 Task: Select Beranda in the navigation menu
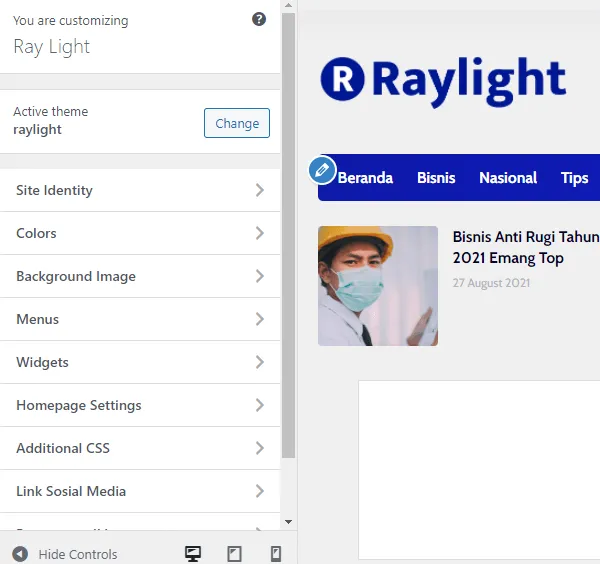(366, 178)
